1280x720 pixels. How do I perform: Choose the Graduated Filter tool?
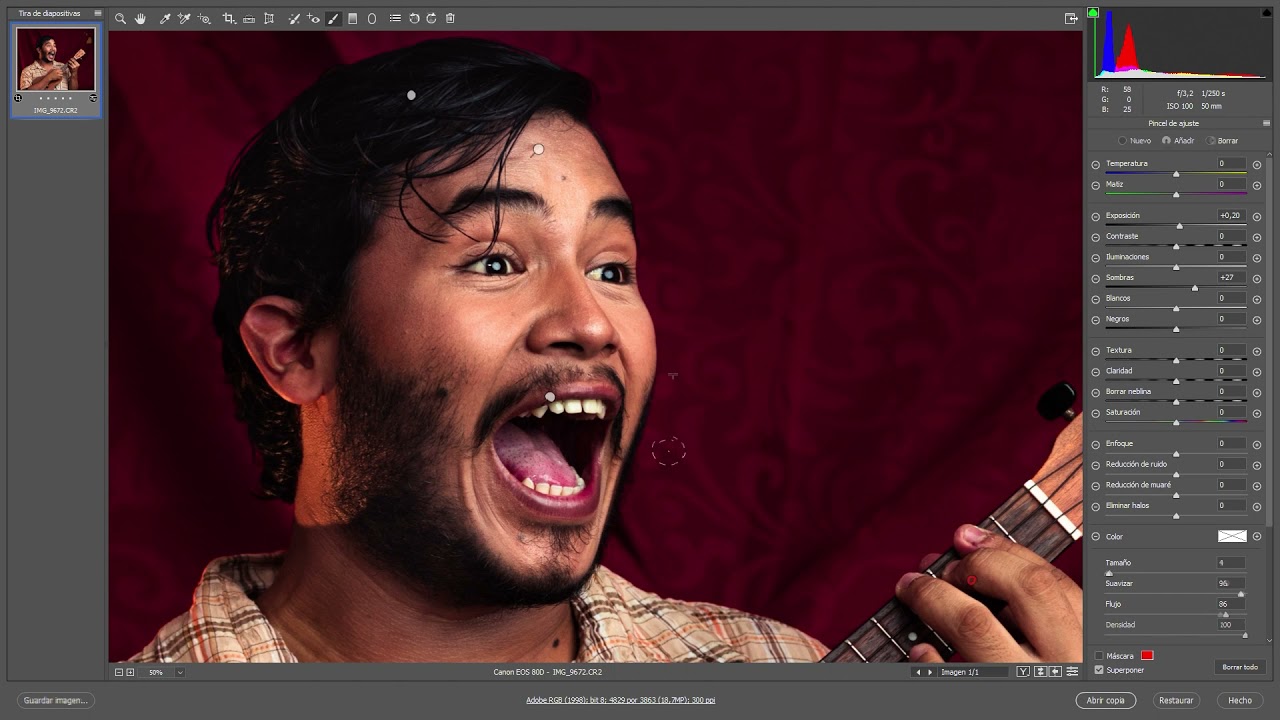pyautogui.click(x=352, y=18)
